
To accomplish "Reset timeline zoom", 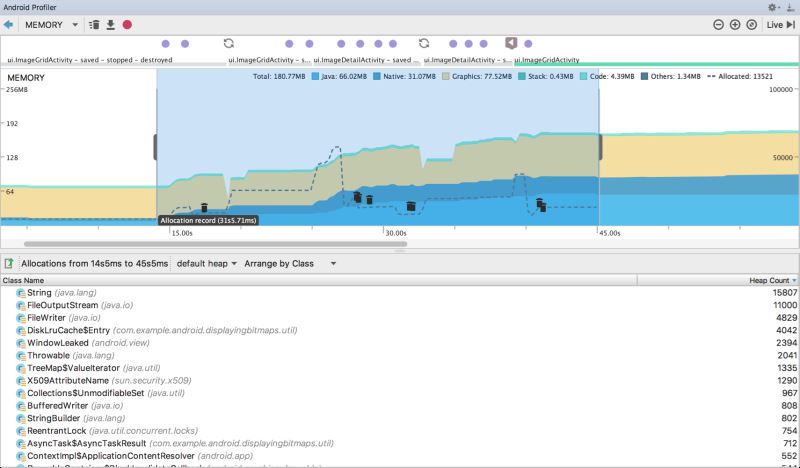I will coord(752,24).
